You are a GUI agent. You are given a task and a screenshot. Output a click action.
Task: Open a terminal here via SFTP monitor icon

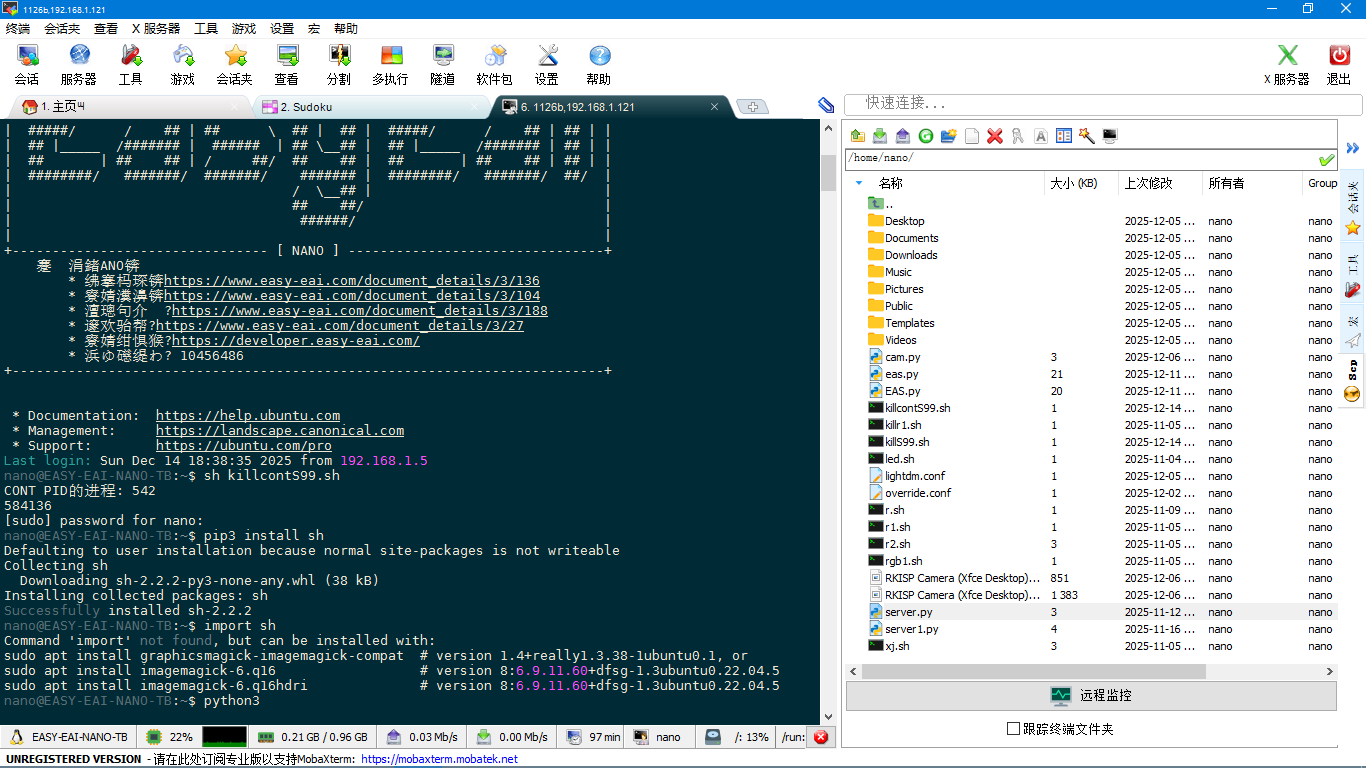1110,136
